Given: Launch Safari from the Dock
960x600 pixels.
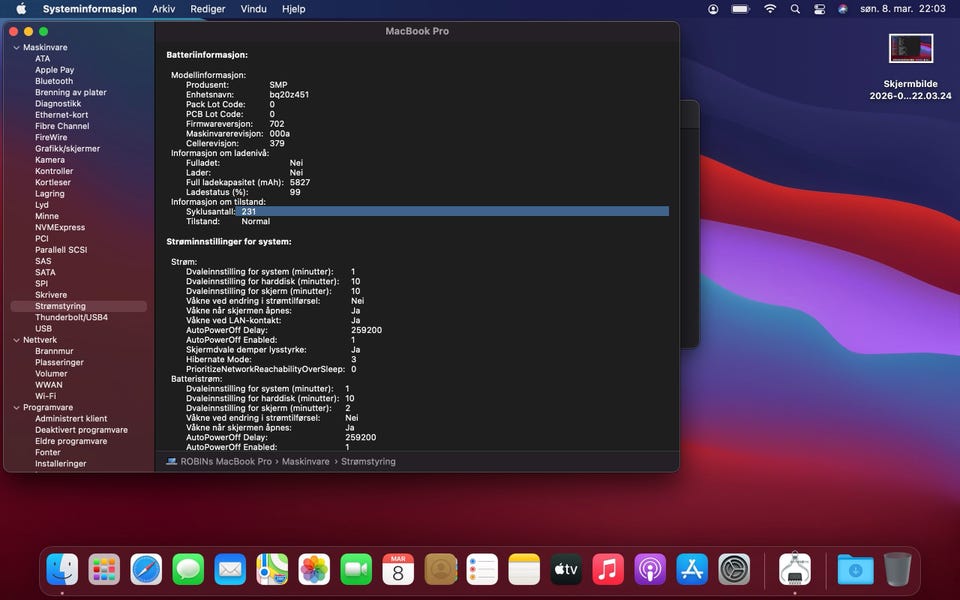Looking at the screenshot, I should point(146,569).
